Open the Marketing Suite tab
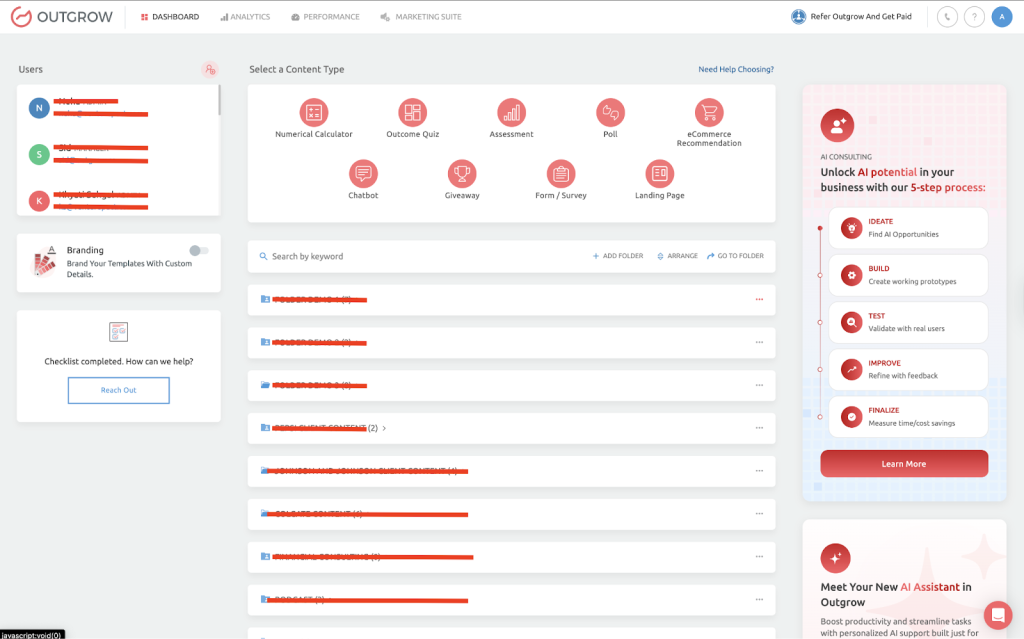Screen dimensions: 1024x639 [421, 17]
